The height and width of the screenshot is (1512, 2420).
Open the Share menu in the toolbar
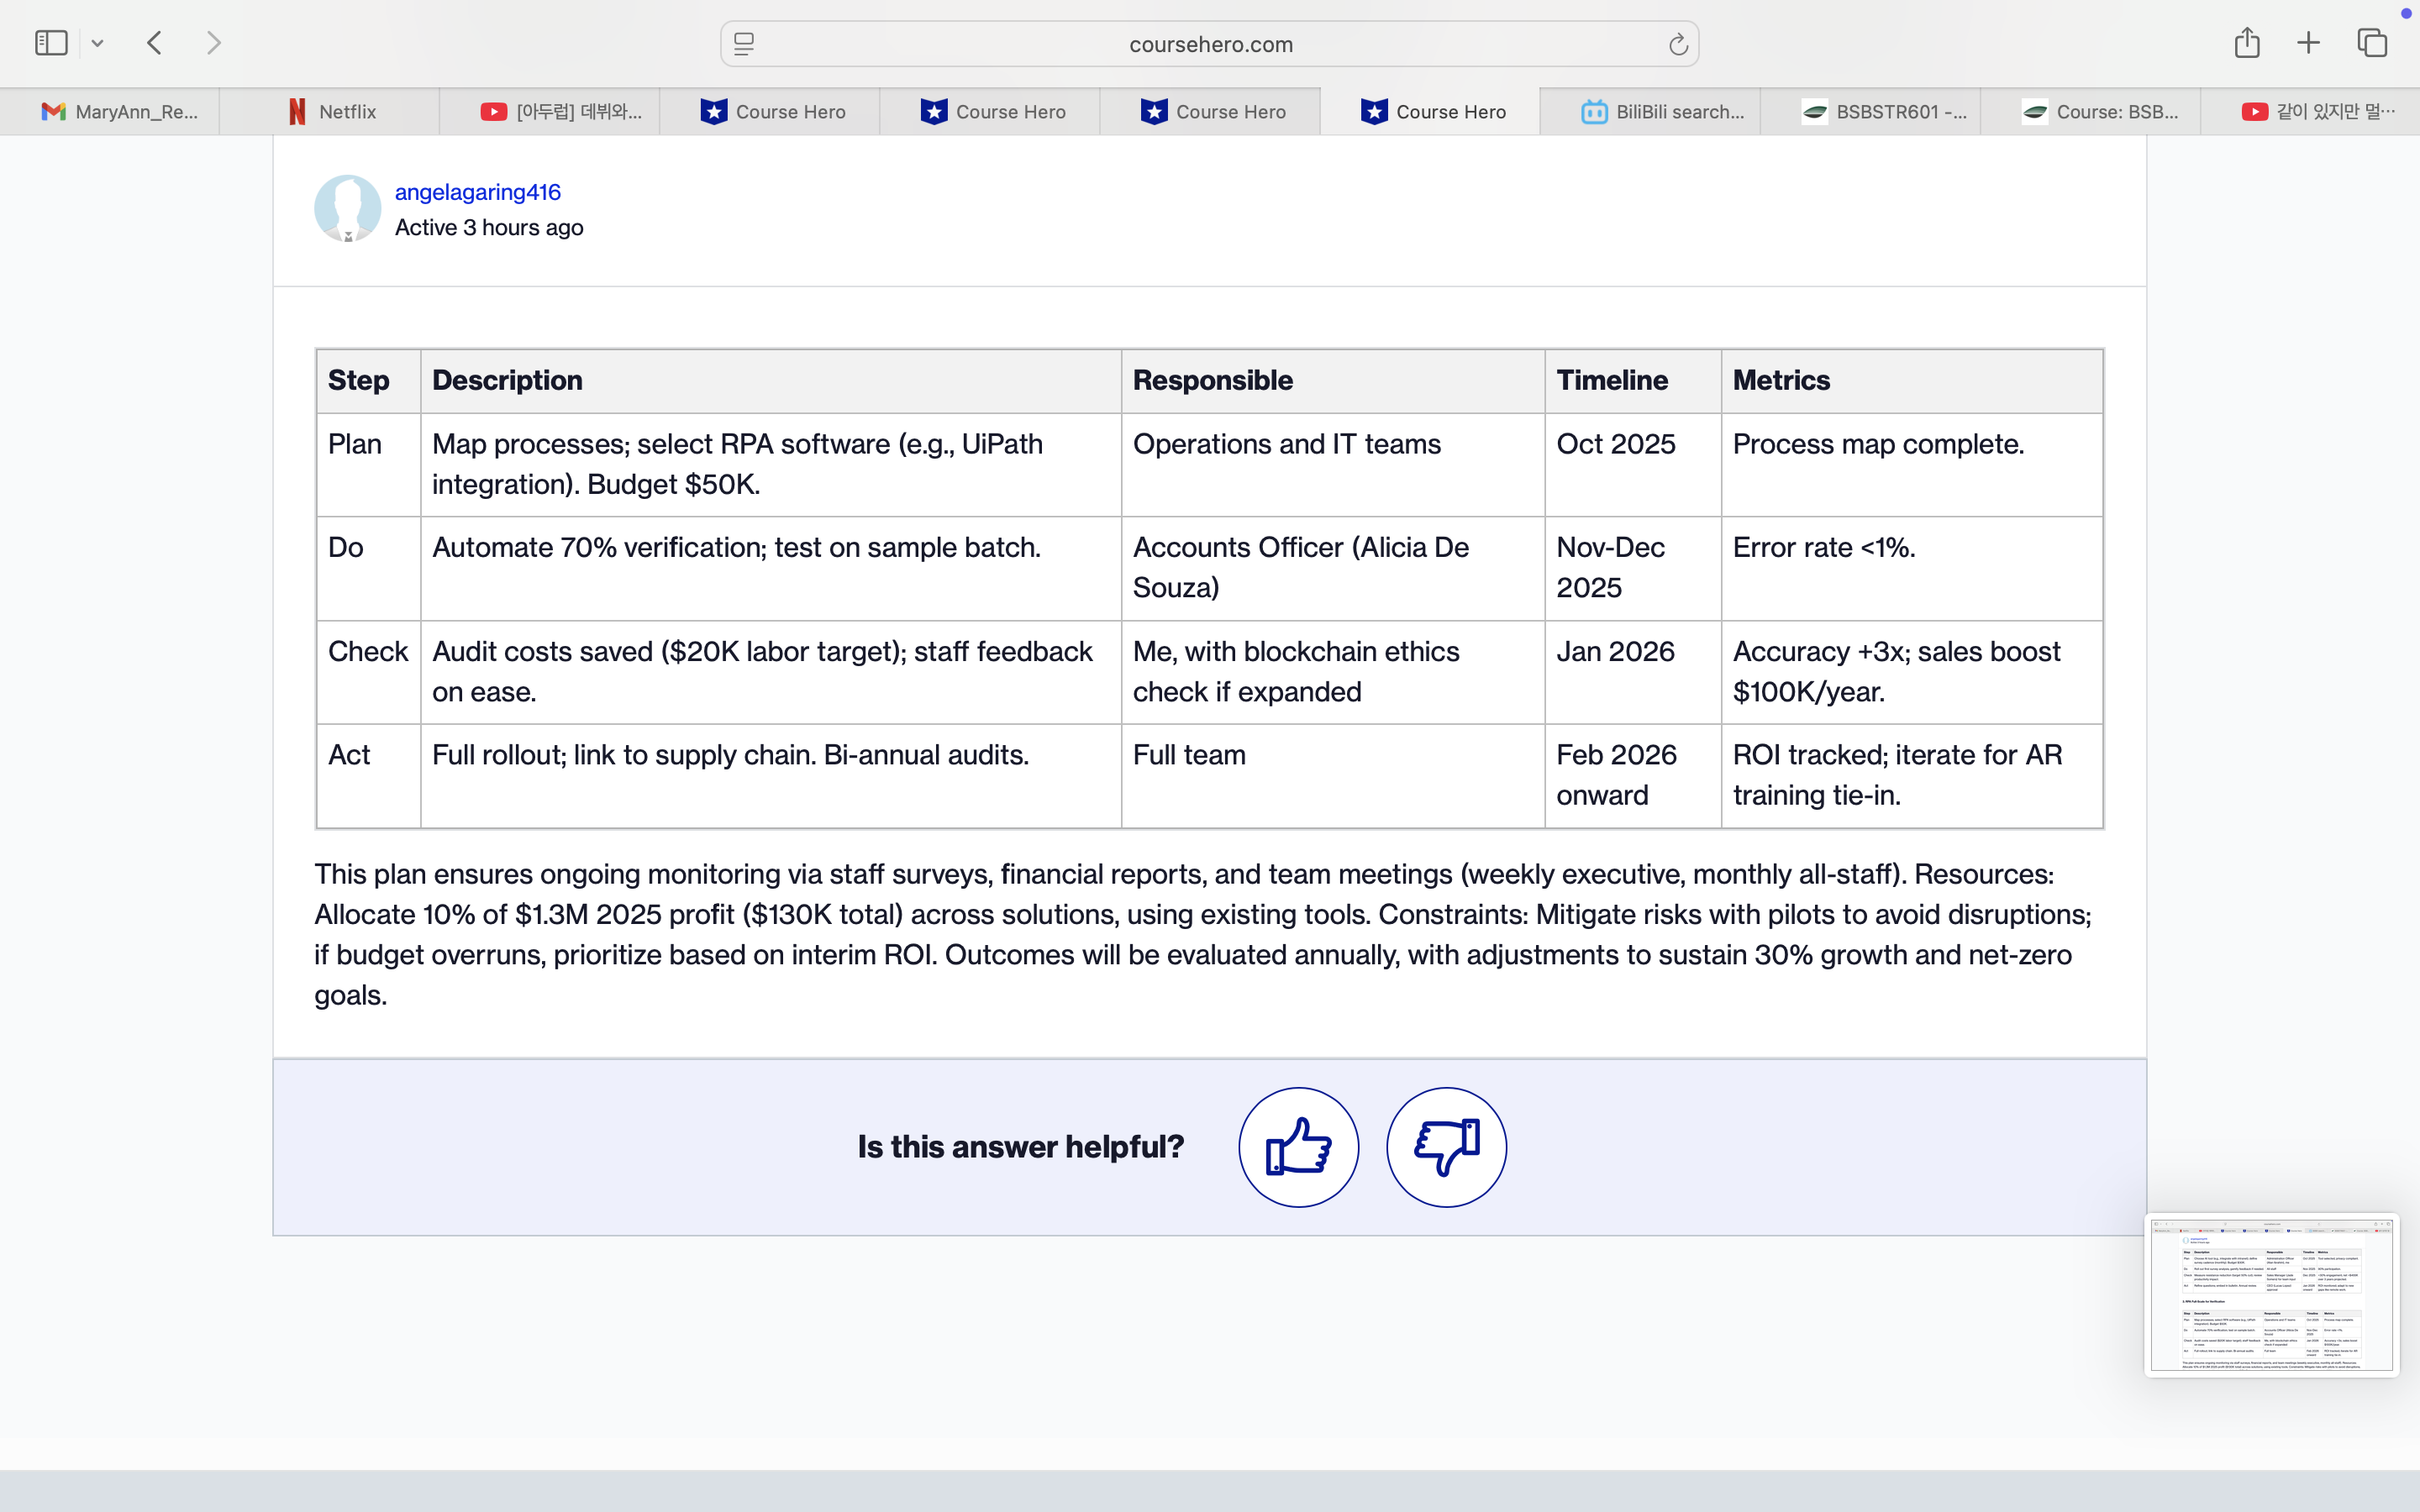click(2246, 43)
